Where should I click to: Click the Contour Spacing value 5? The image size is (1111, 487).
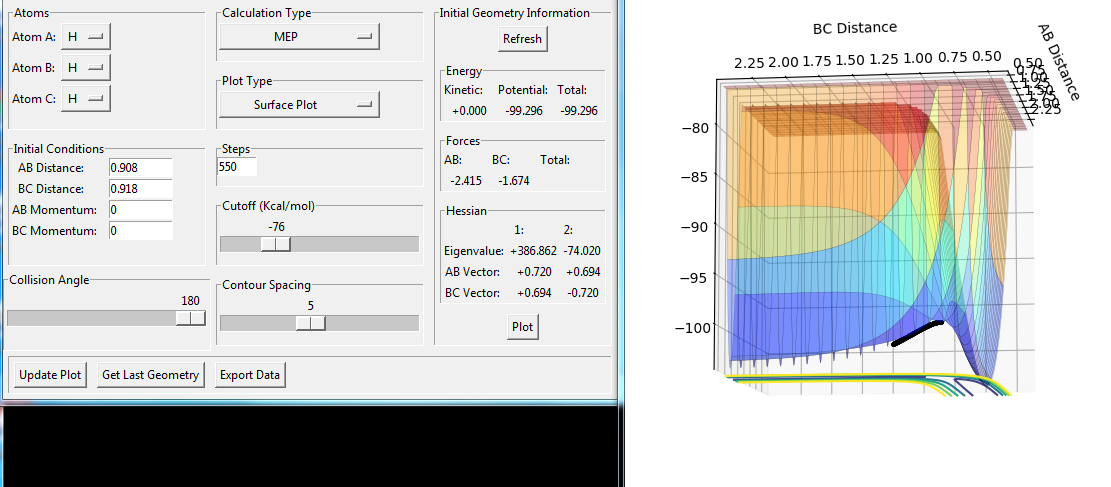click(311, 306)
